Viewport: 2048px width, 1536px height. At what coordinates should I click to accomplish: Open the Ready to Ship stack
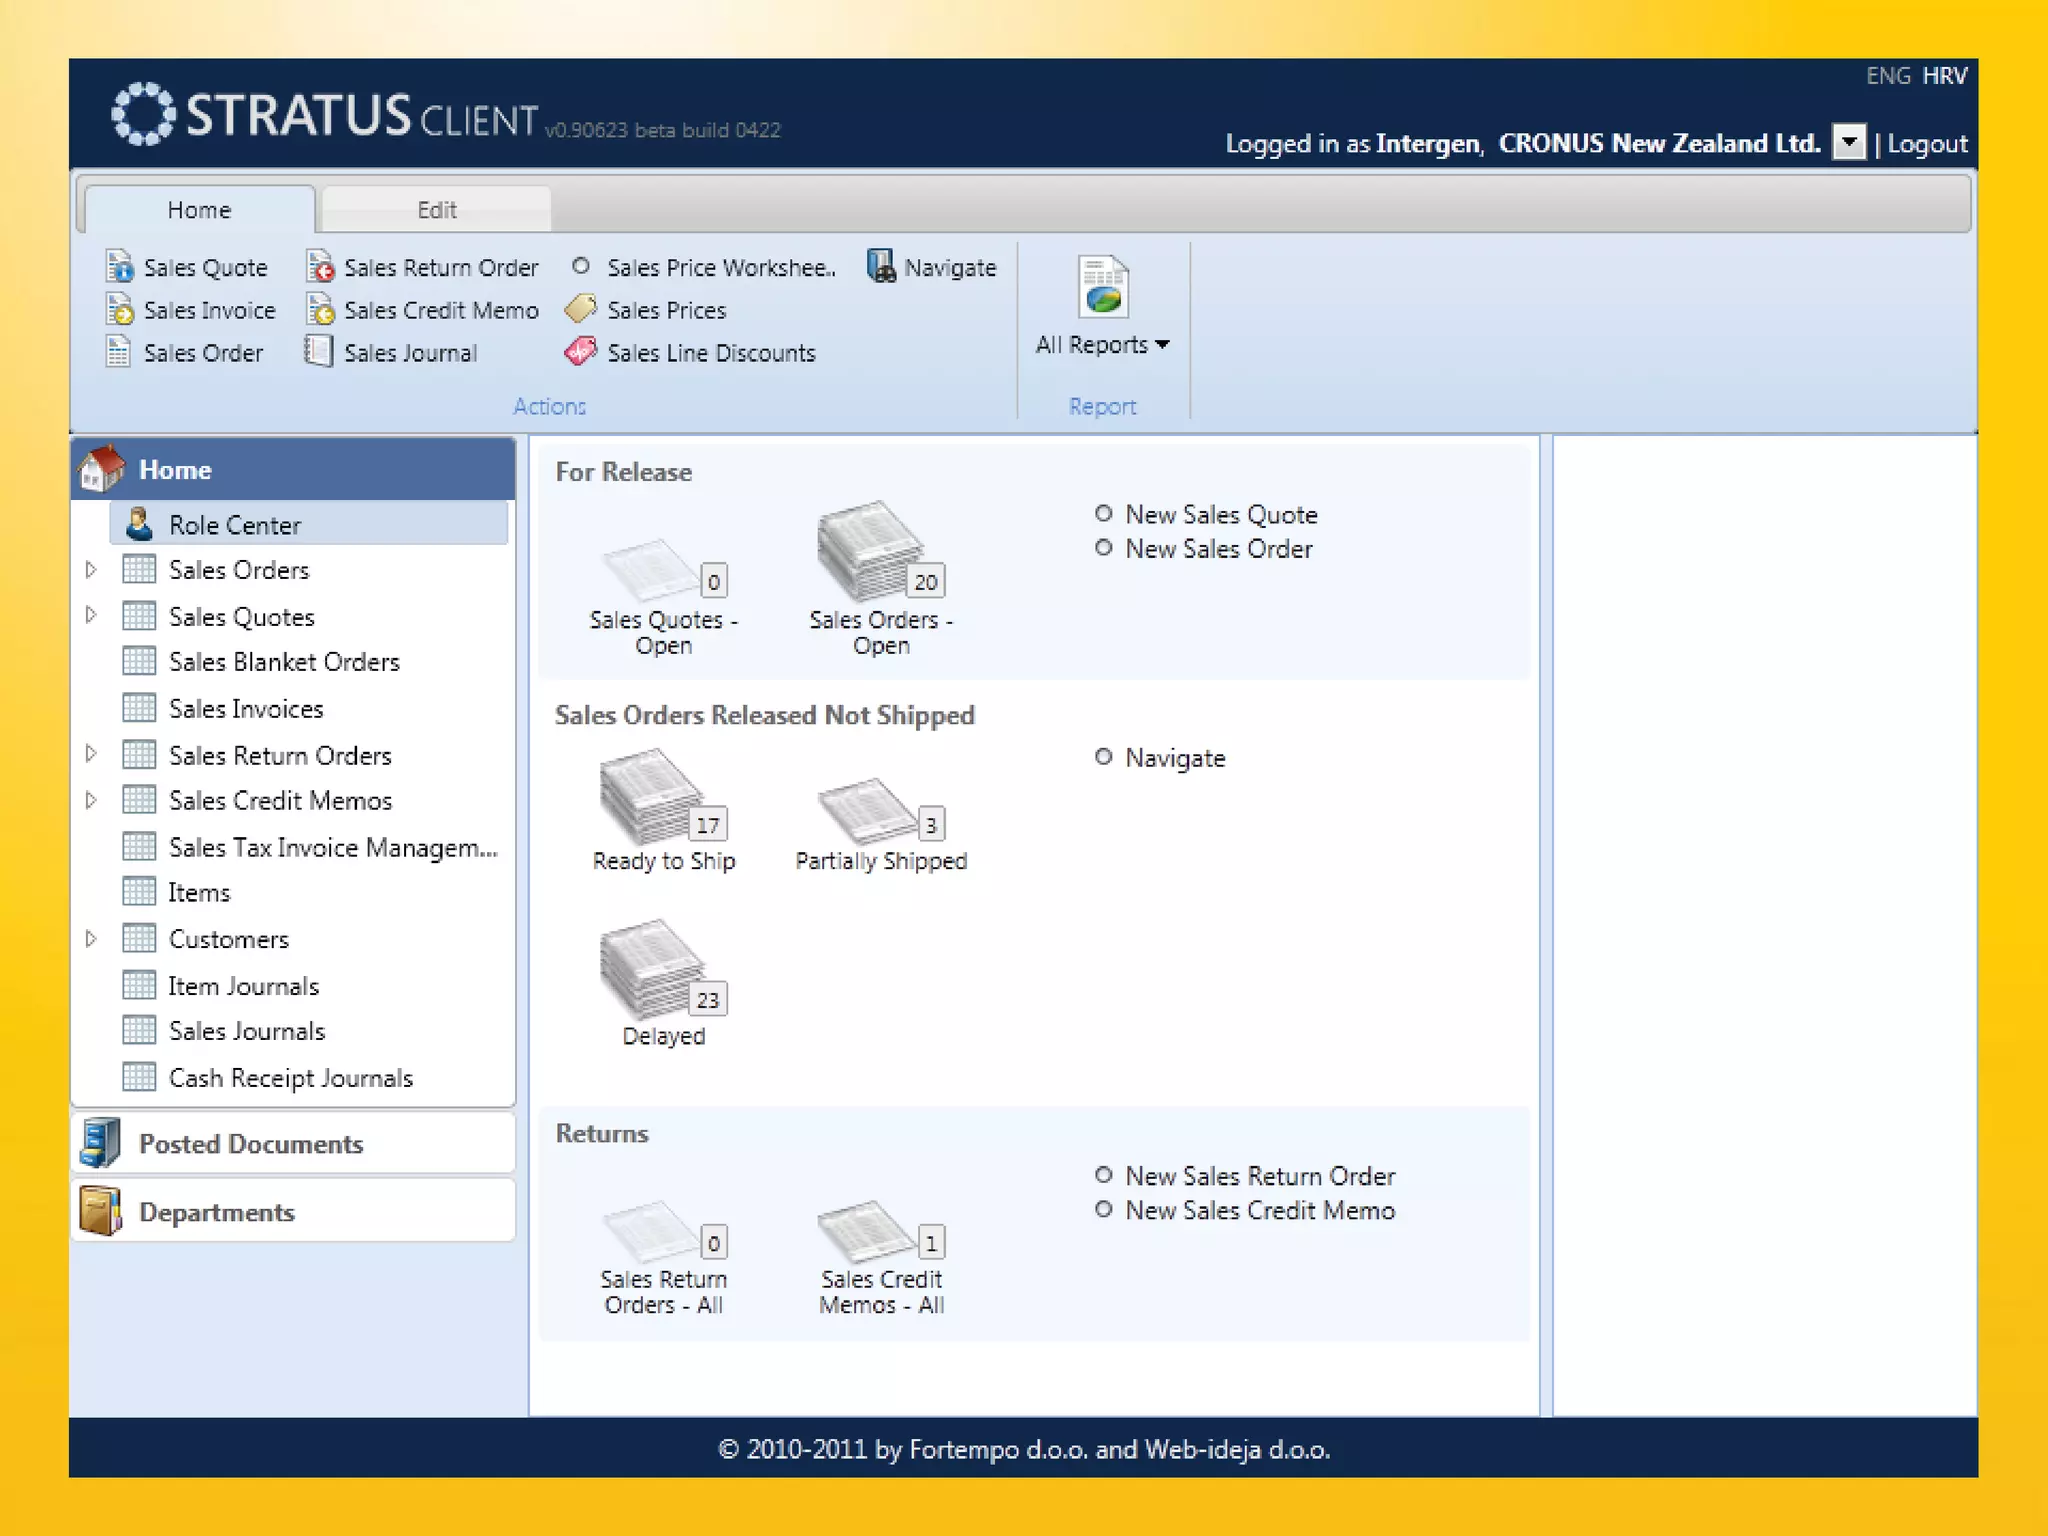pyautogui.click(x=663, y=797)
